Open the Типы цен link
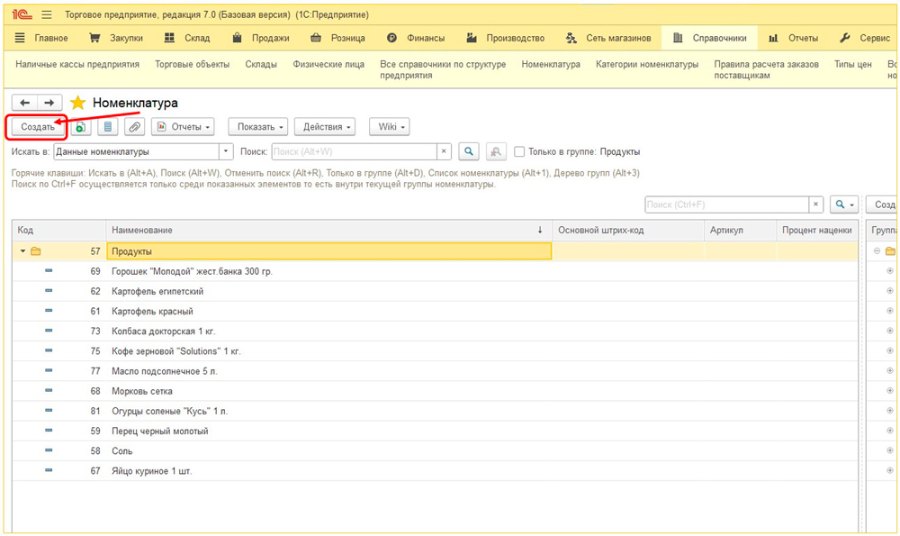Image resolution: width=900 pixels, height=536 pixels. pyautogui.click(x=853, y=64)
